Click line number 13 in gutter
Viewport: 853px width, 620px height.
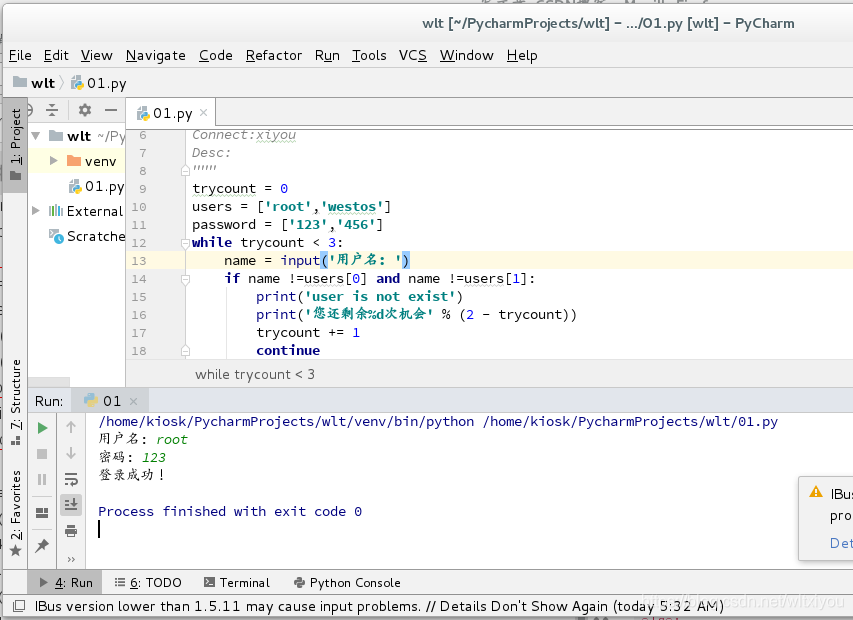(x=139, y=261)
